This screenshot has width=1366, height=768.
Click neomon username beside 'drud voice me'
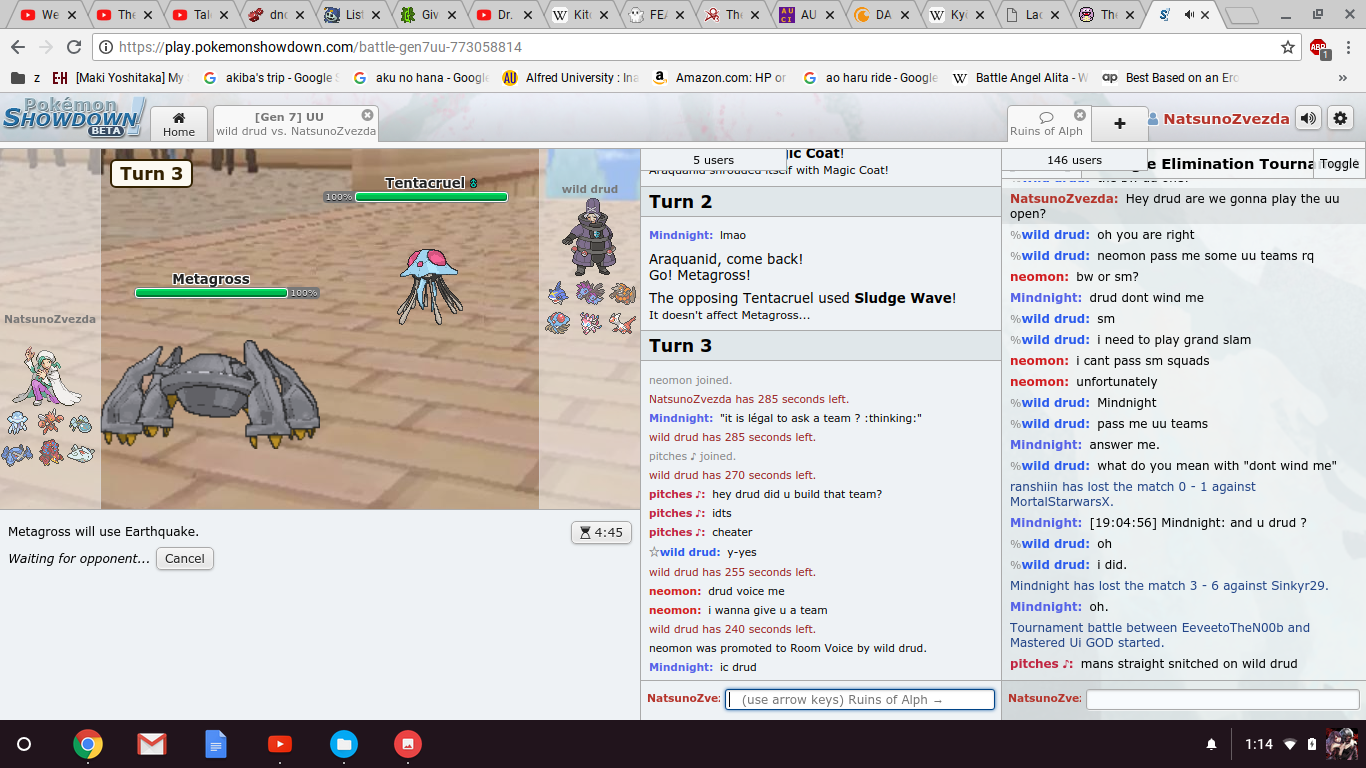tap(675, 591)
